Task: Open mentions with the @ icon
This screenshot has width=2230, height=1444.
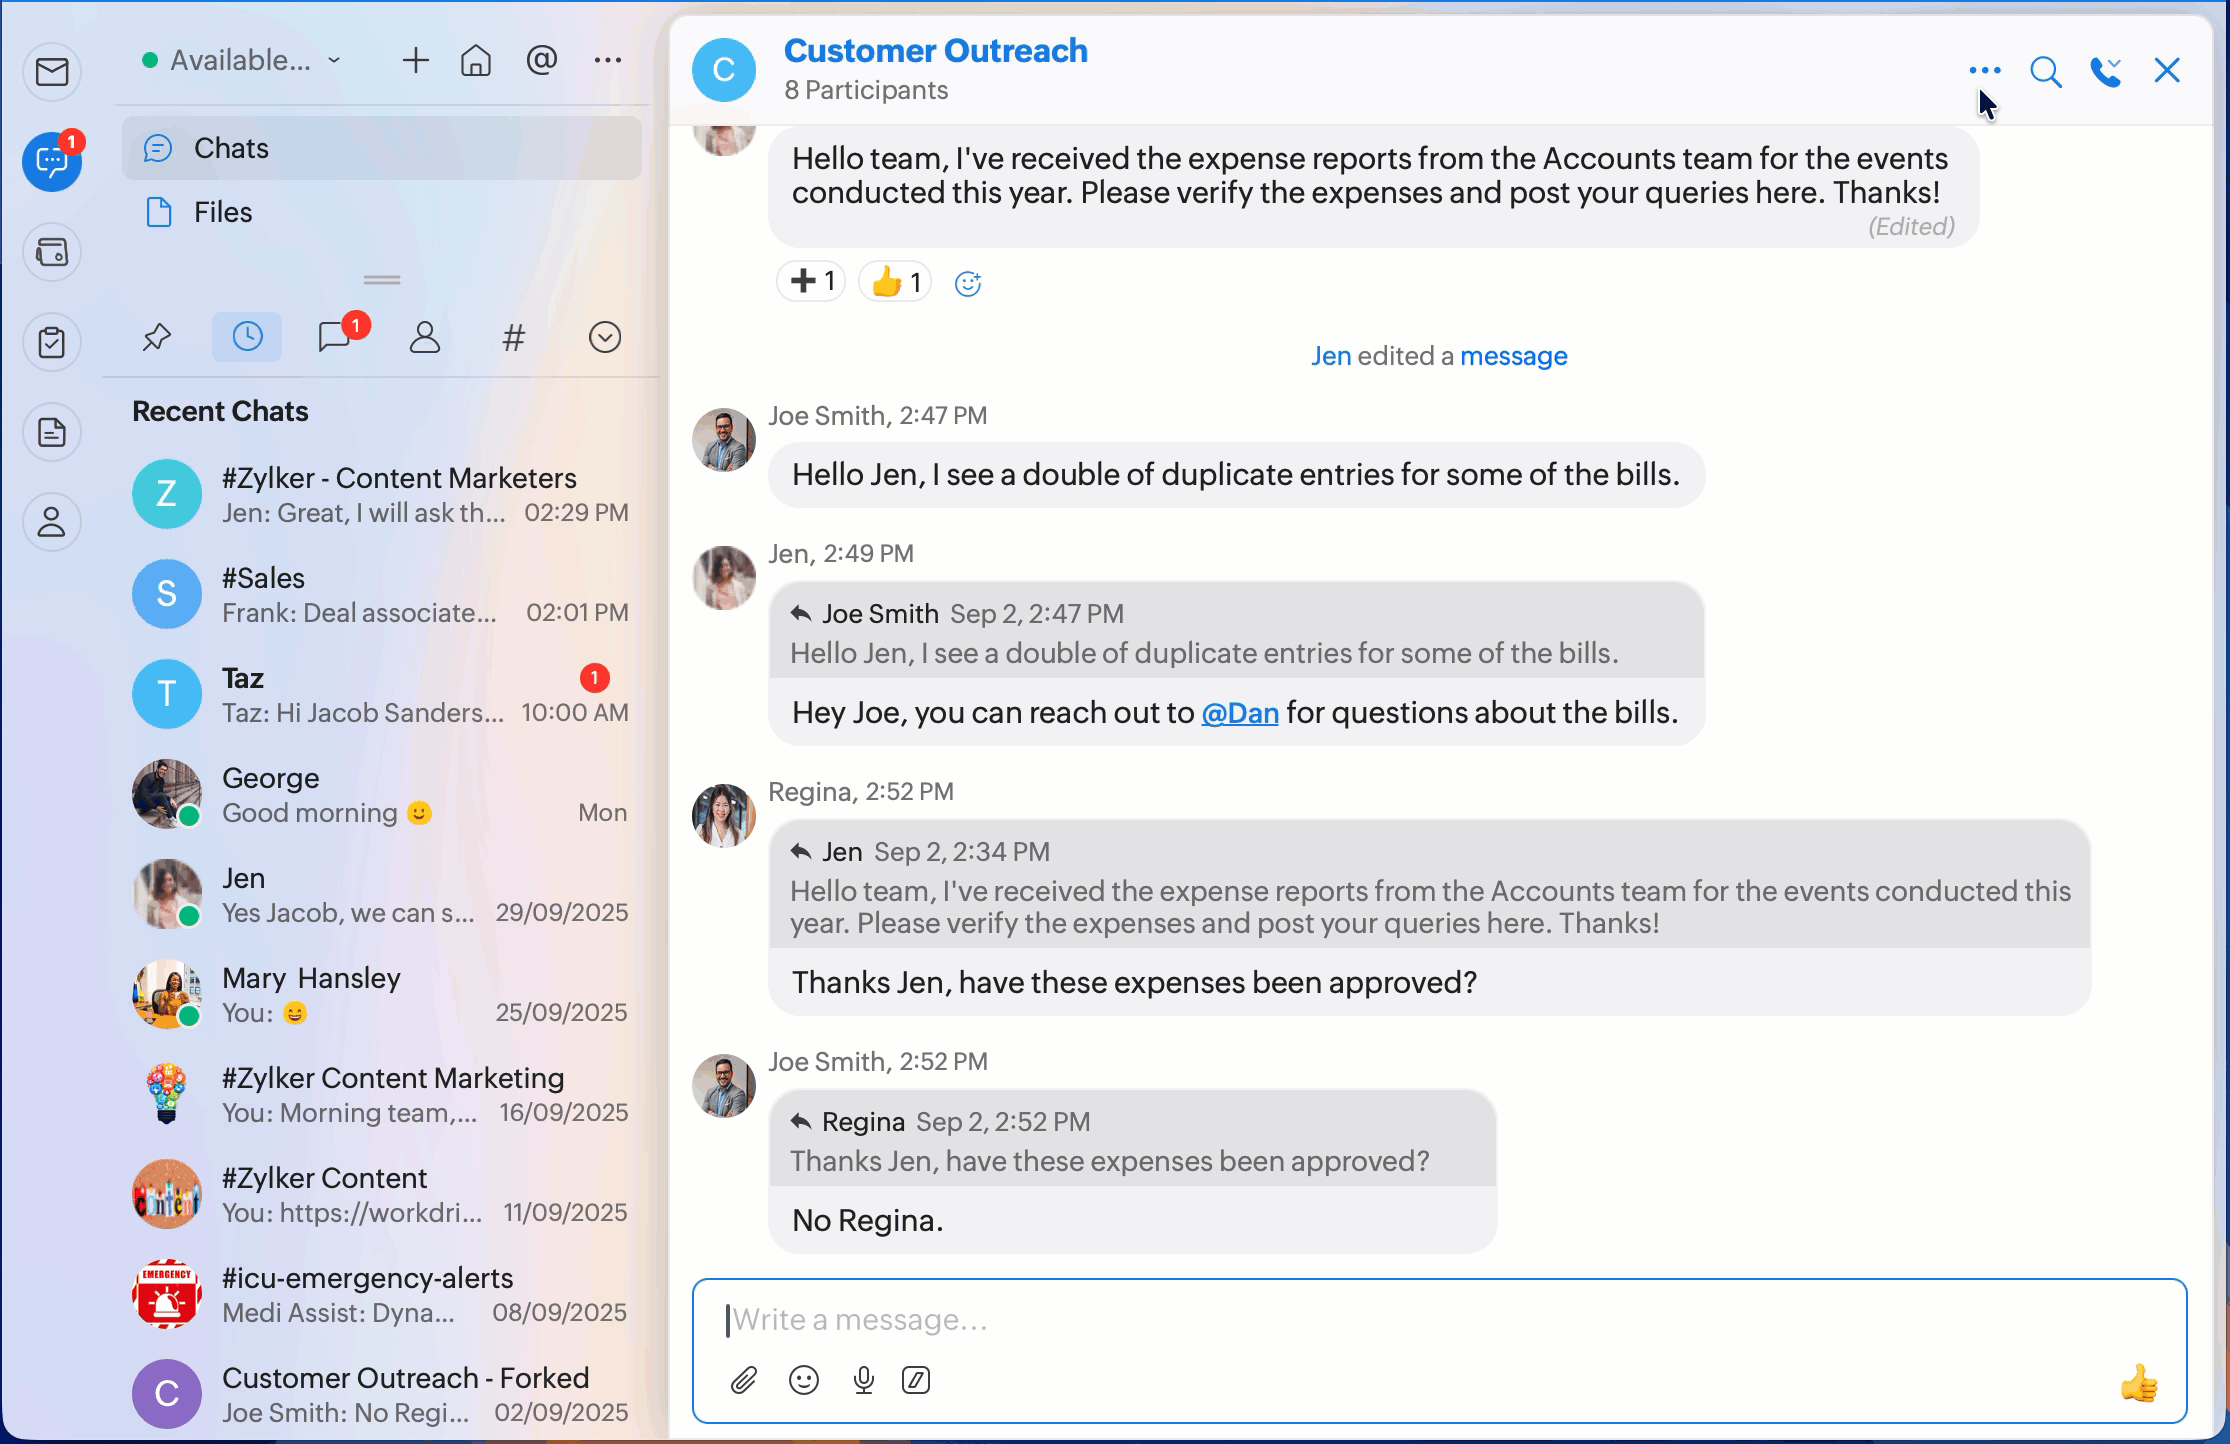Action: click(x=541, y=61)
